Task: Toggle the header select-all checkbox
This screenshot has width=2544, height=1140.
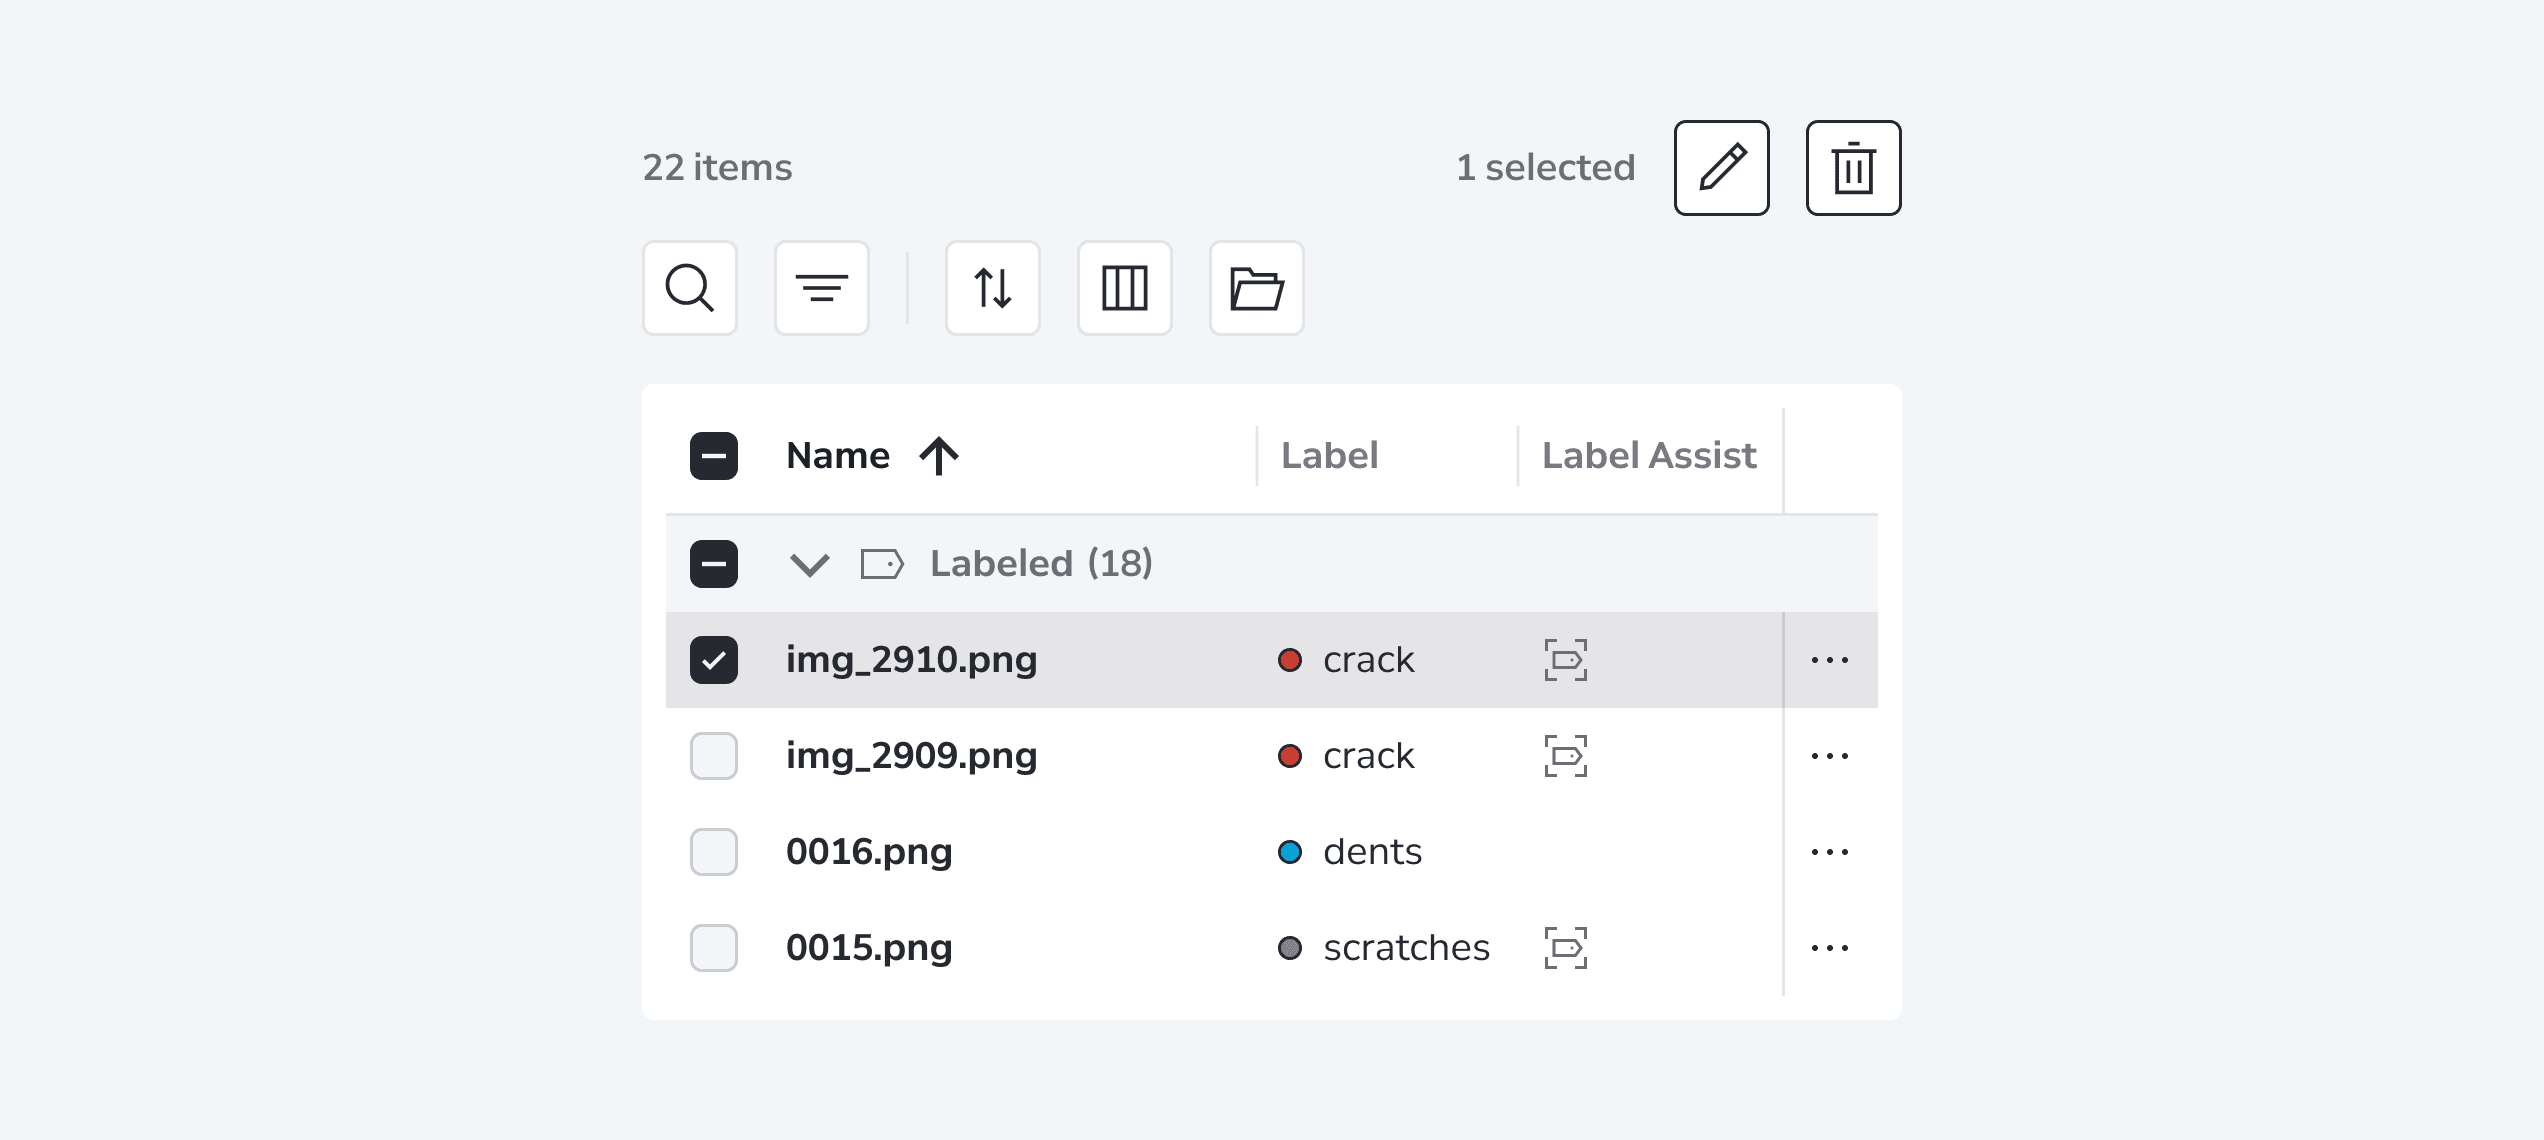Action: pos(714,456)
